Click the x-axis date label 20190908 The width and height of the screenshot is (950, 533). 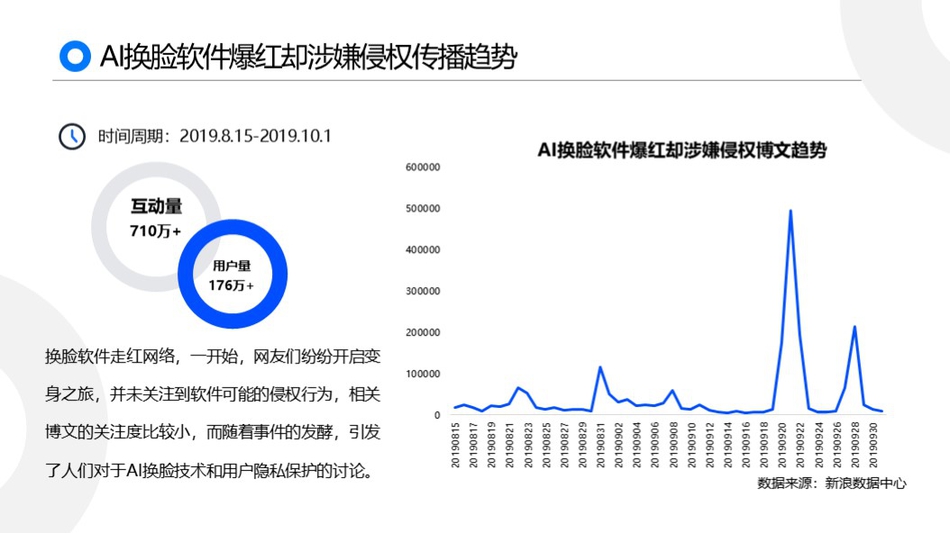click(x=673, y=445)
